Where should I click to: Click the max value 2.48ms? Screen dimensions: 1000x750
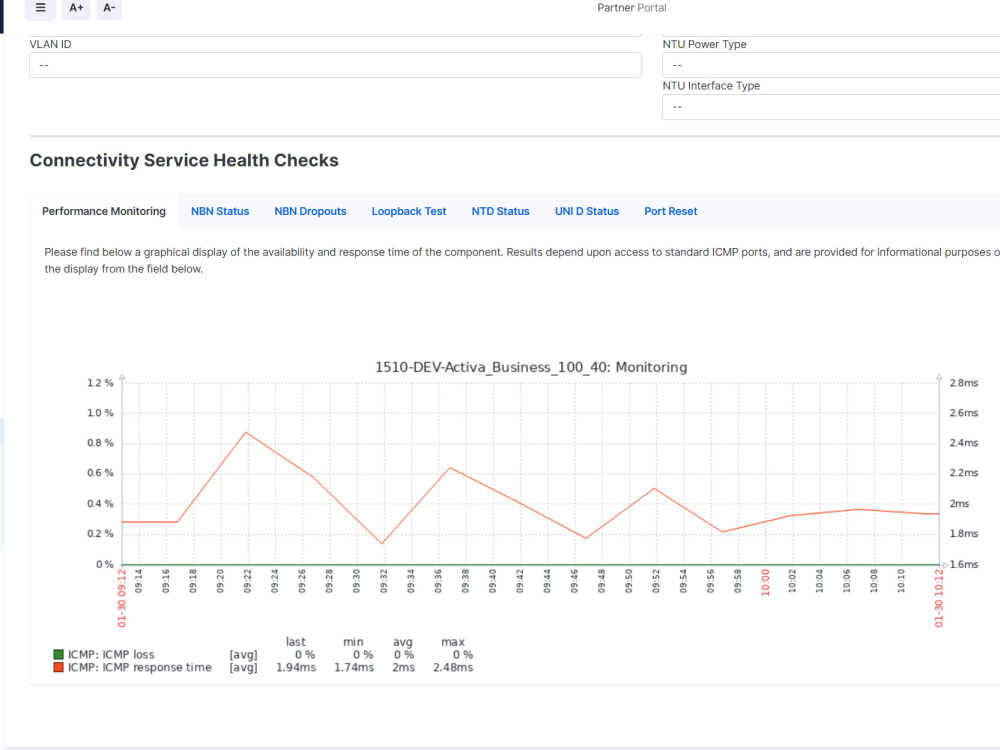[x=453, y=667]
